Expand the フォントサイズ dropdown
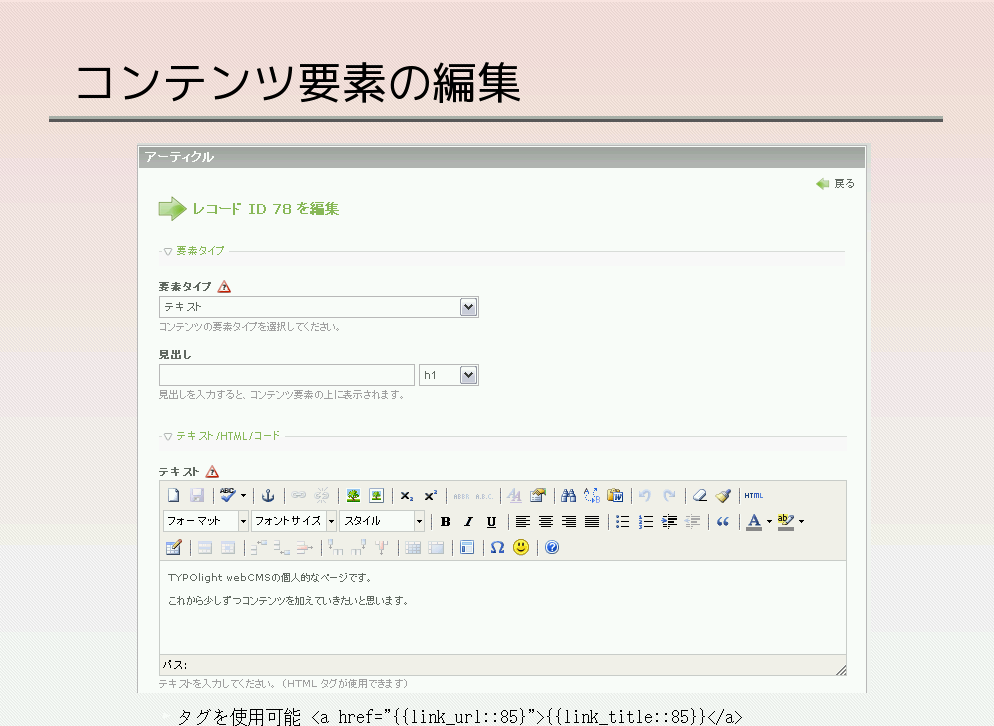This screenshot has width=994, height=726. [x=293, y=521]
